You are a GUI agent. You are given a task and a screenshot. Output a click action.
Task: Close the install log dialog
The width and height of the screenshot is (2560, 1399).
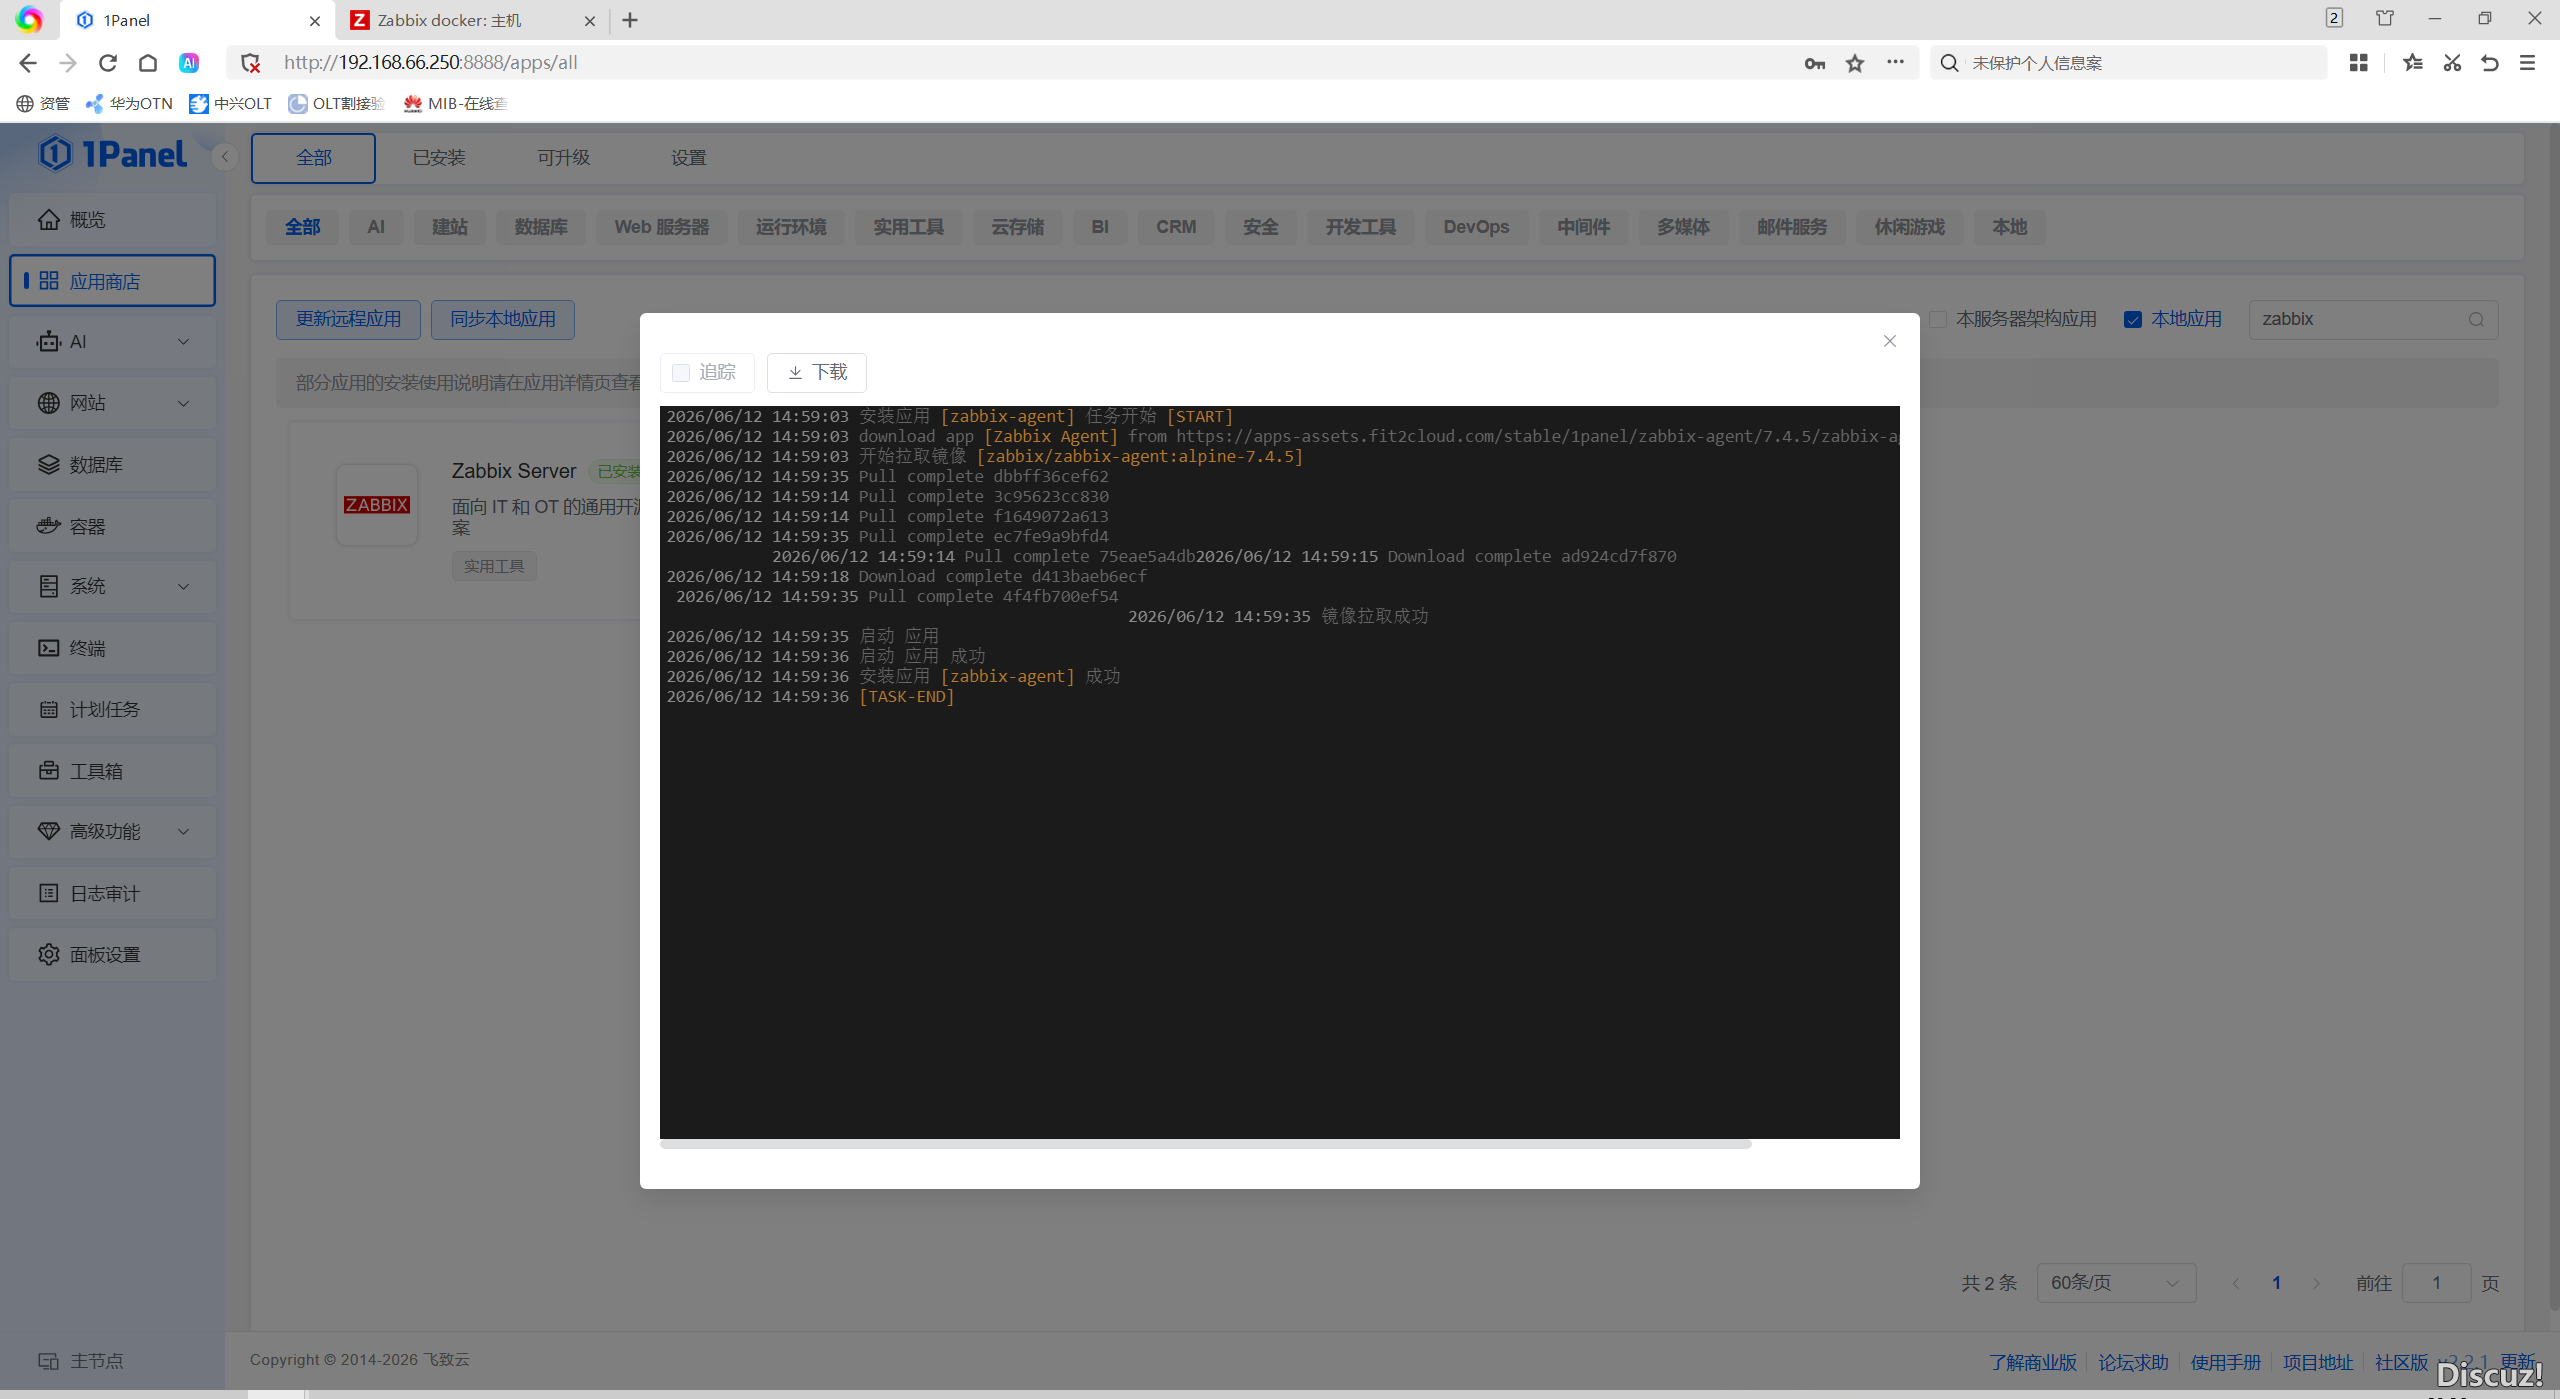[1889, 341]
